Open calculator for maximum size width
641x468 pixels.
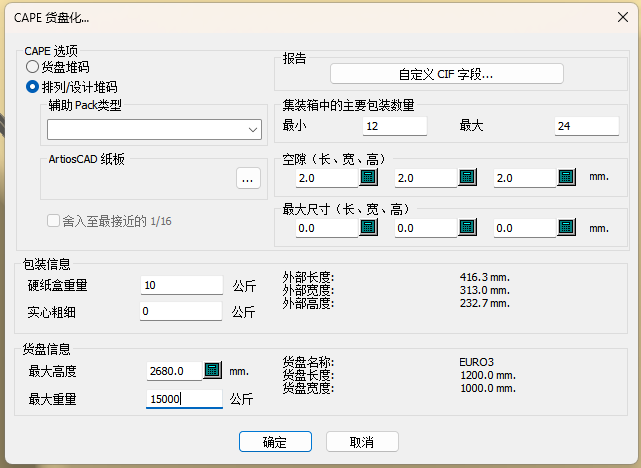tap(467, 228)
